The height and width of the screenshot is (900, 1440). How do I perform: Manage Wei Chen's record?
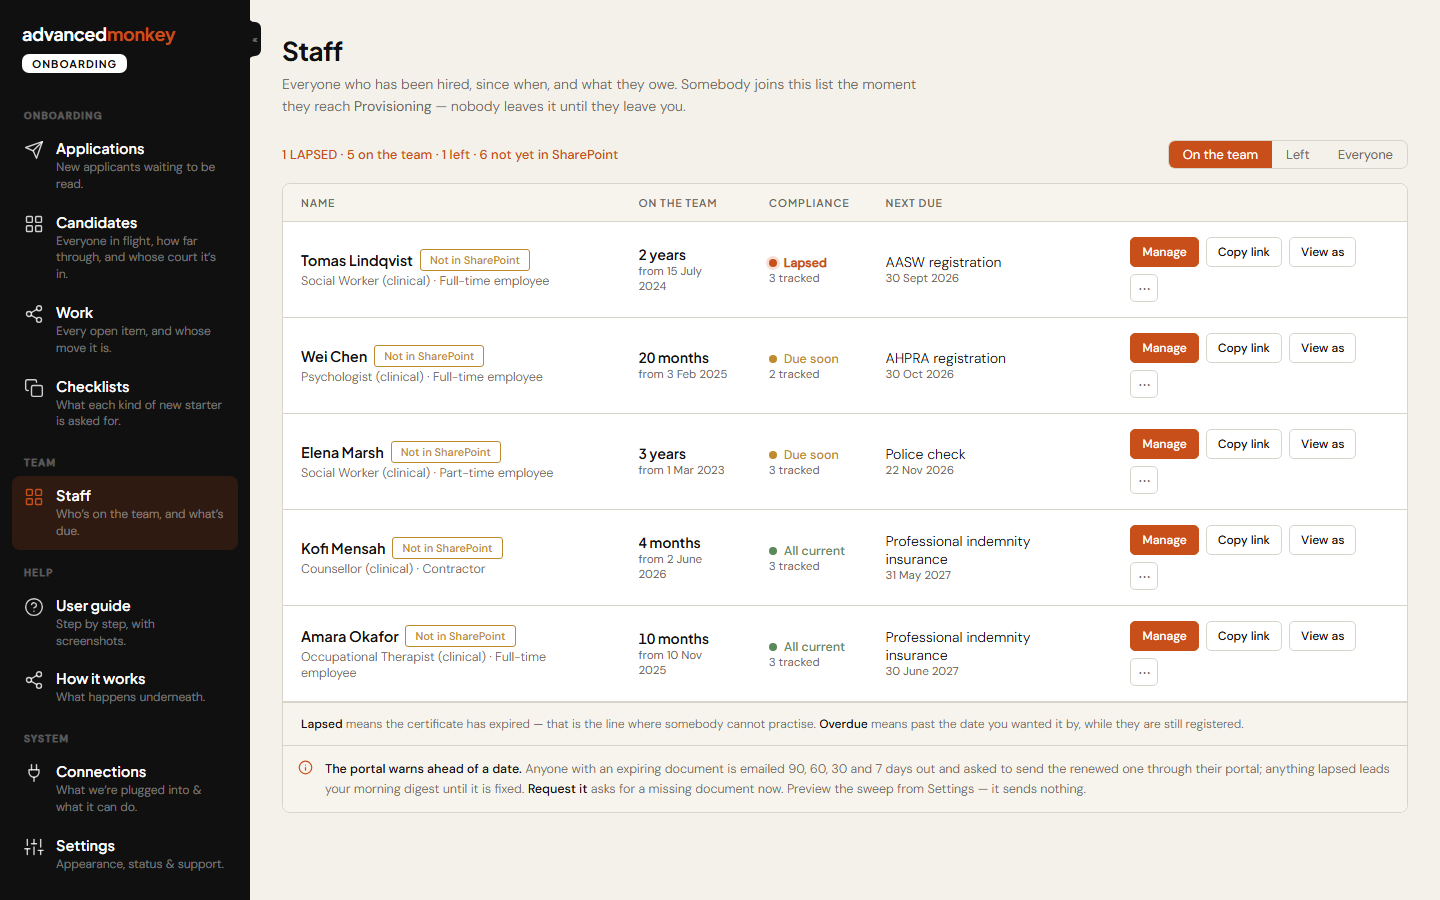[1164, 348]
